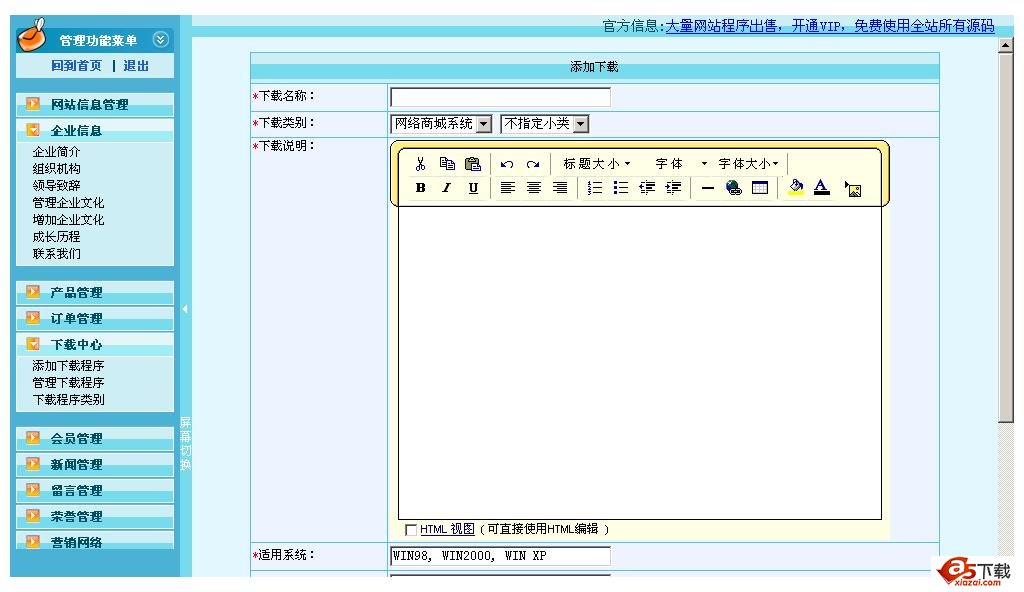The height and width of the screenshot is (592, 1024).
Task: Expand the 营销网络 section
Action: [x=95, y=542]
